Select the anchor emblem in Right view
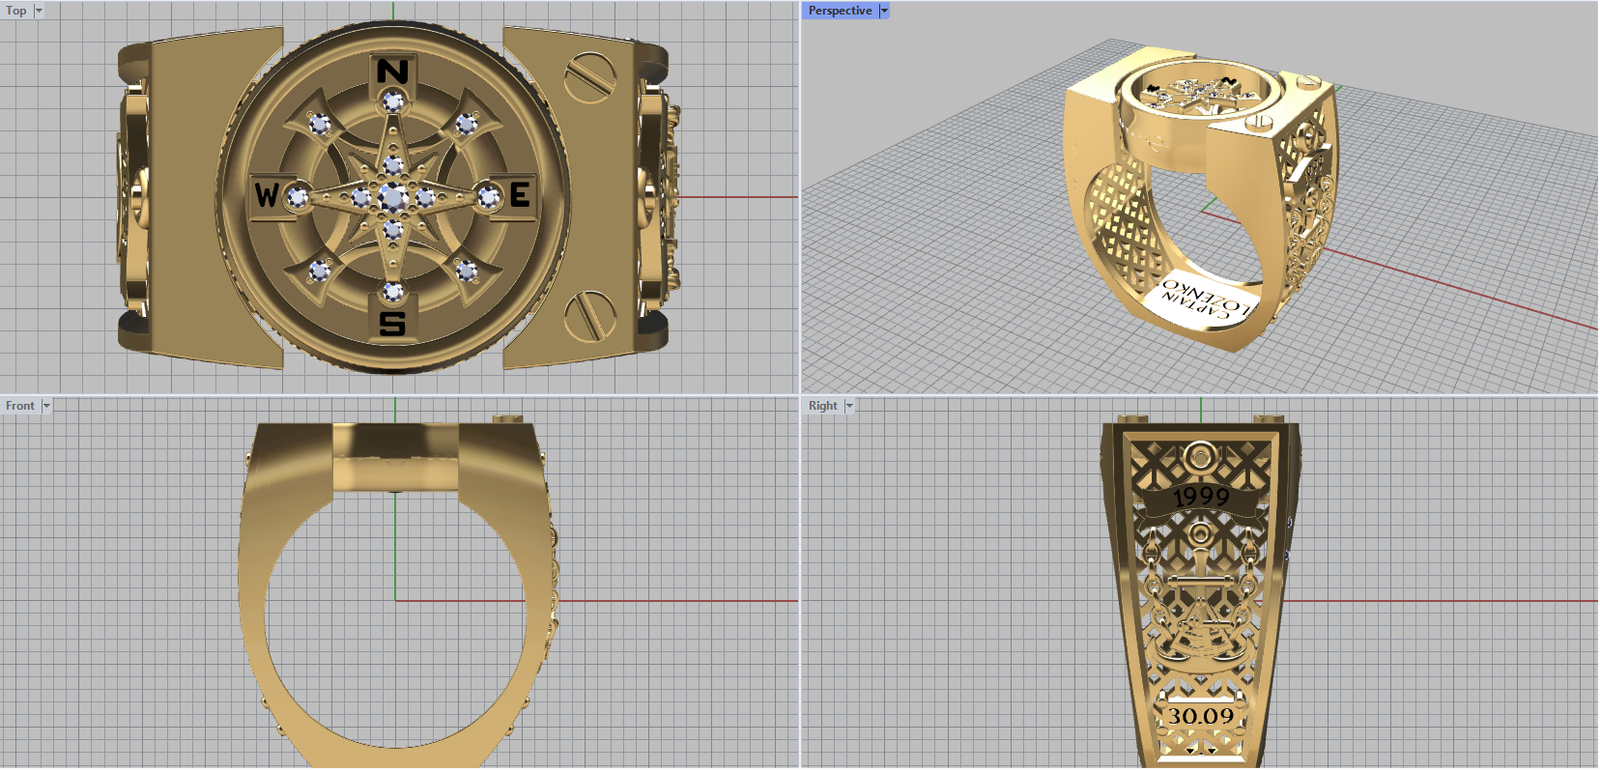 (x=1200, y=610)
